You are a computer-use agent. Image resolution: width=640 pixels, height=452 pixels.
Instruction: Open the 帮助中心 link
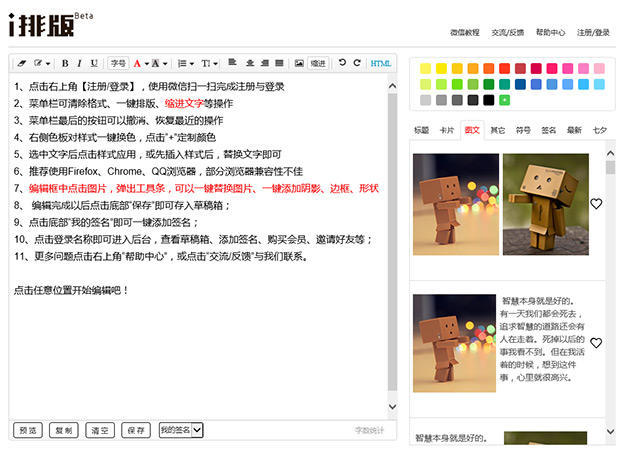[x=550, y=32]
